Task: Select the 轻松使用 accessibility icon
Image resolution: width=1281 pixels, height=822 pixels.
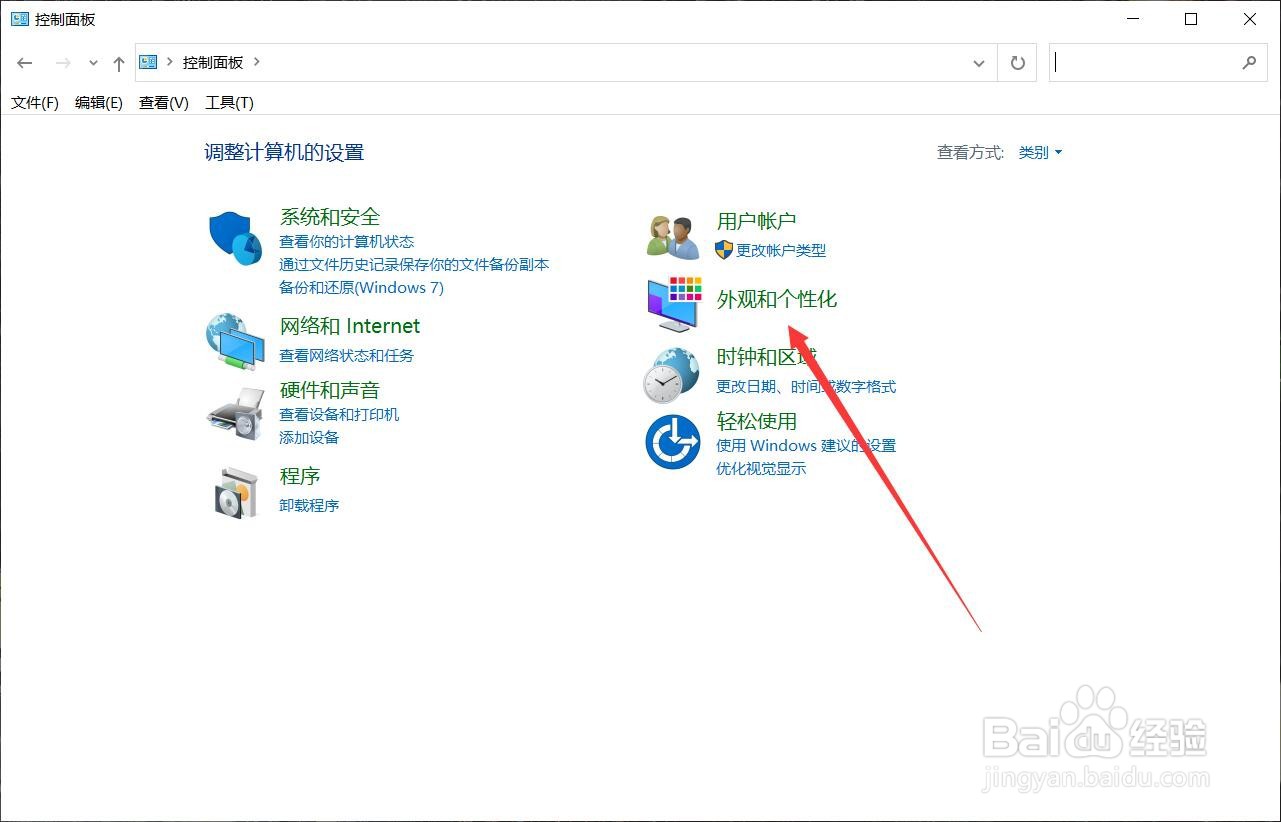Action: pos(671,440)
